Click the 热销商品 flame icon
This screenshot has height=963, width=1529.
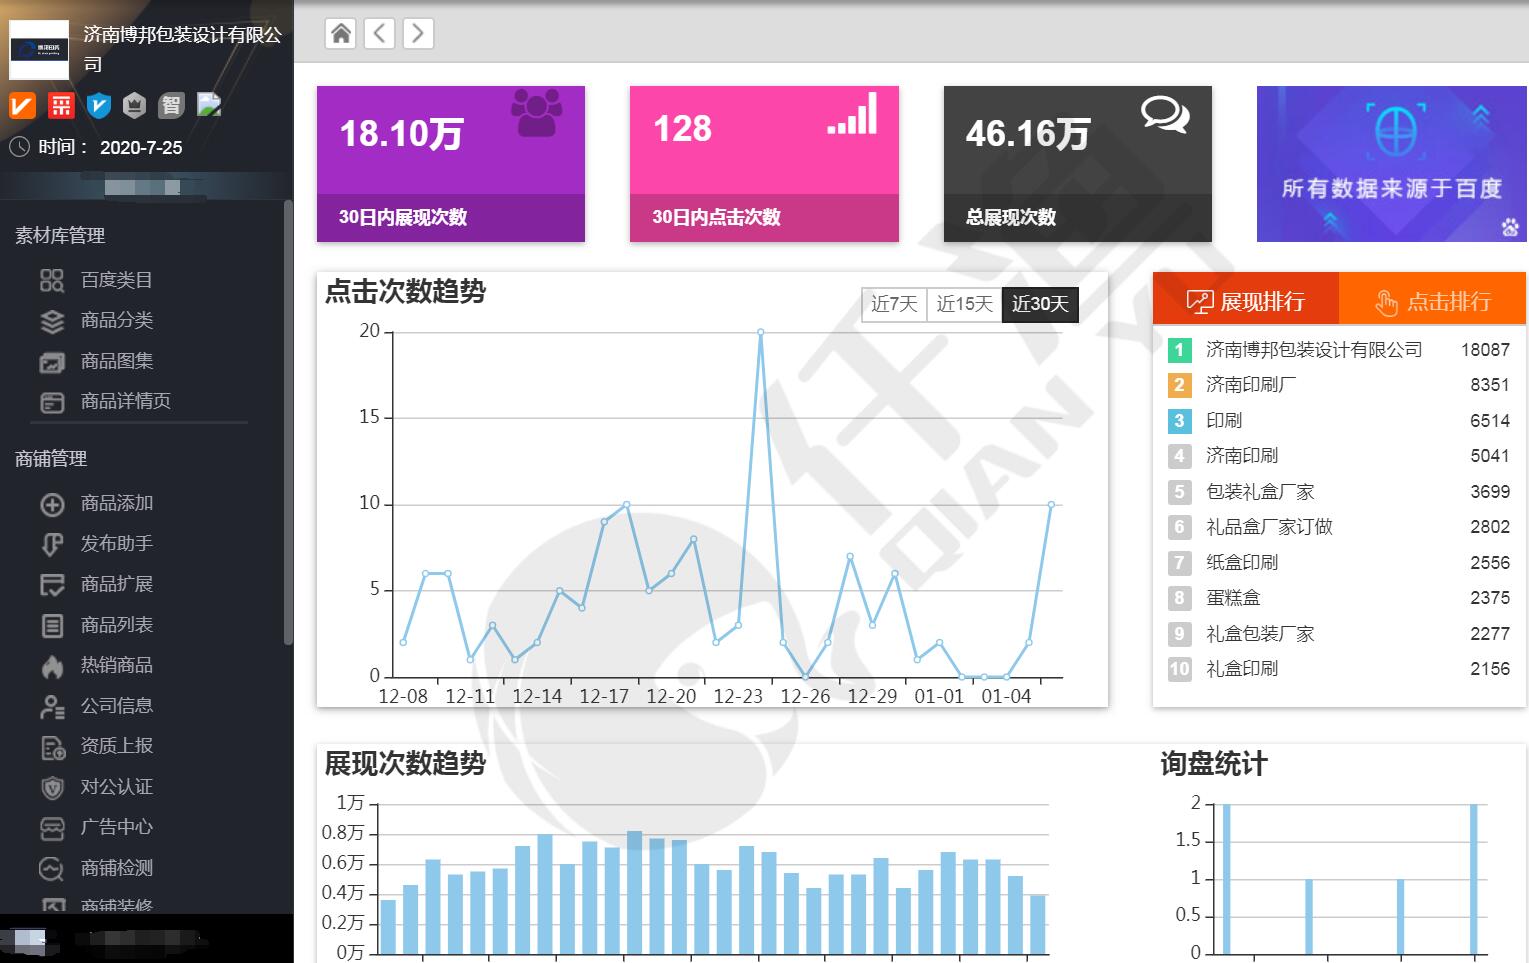click(x=52, y=666)
